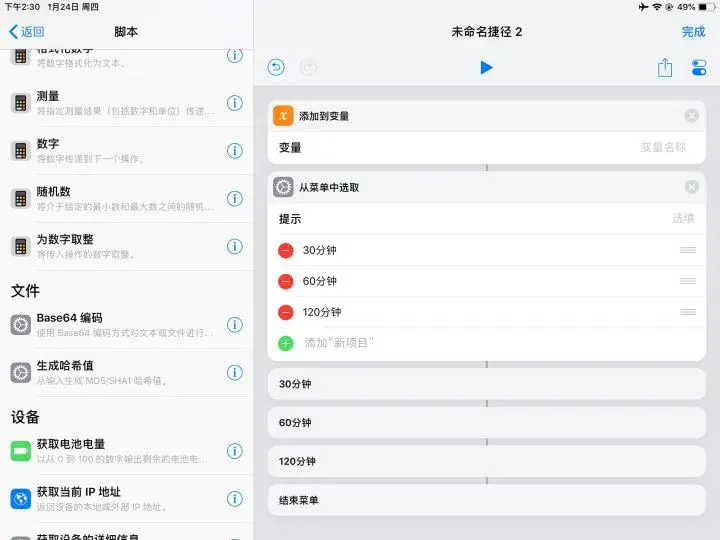This screenshot has height=540, width=720.
Task: Click the orange variable icon of 添加到变量
Action: point(283,116)
